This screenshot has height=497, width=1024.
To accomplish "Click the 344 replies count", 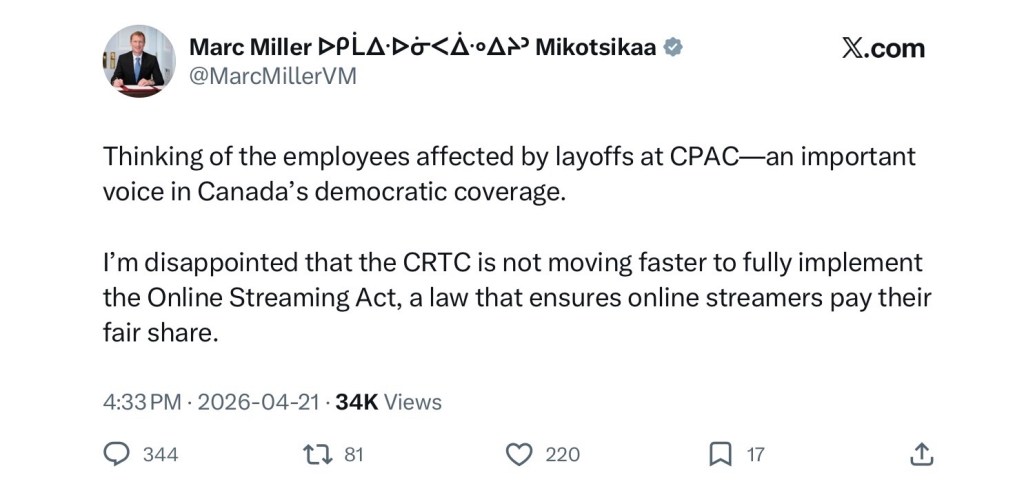I will [x=160, y=455].
